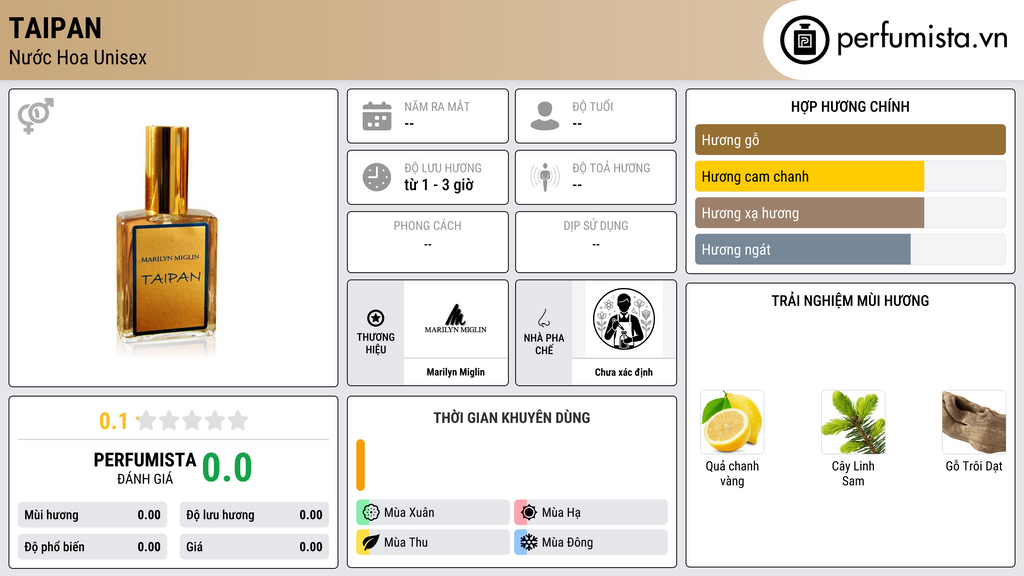The width and height of the screenshot is (1024, 576).
Task: Click the Giá 0.00 score row
Action: pyautogui.click(x=254, y=547)
